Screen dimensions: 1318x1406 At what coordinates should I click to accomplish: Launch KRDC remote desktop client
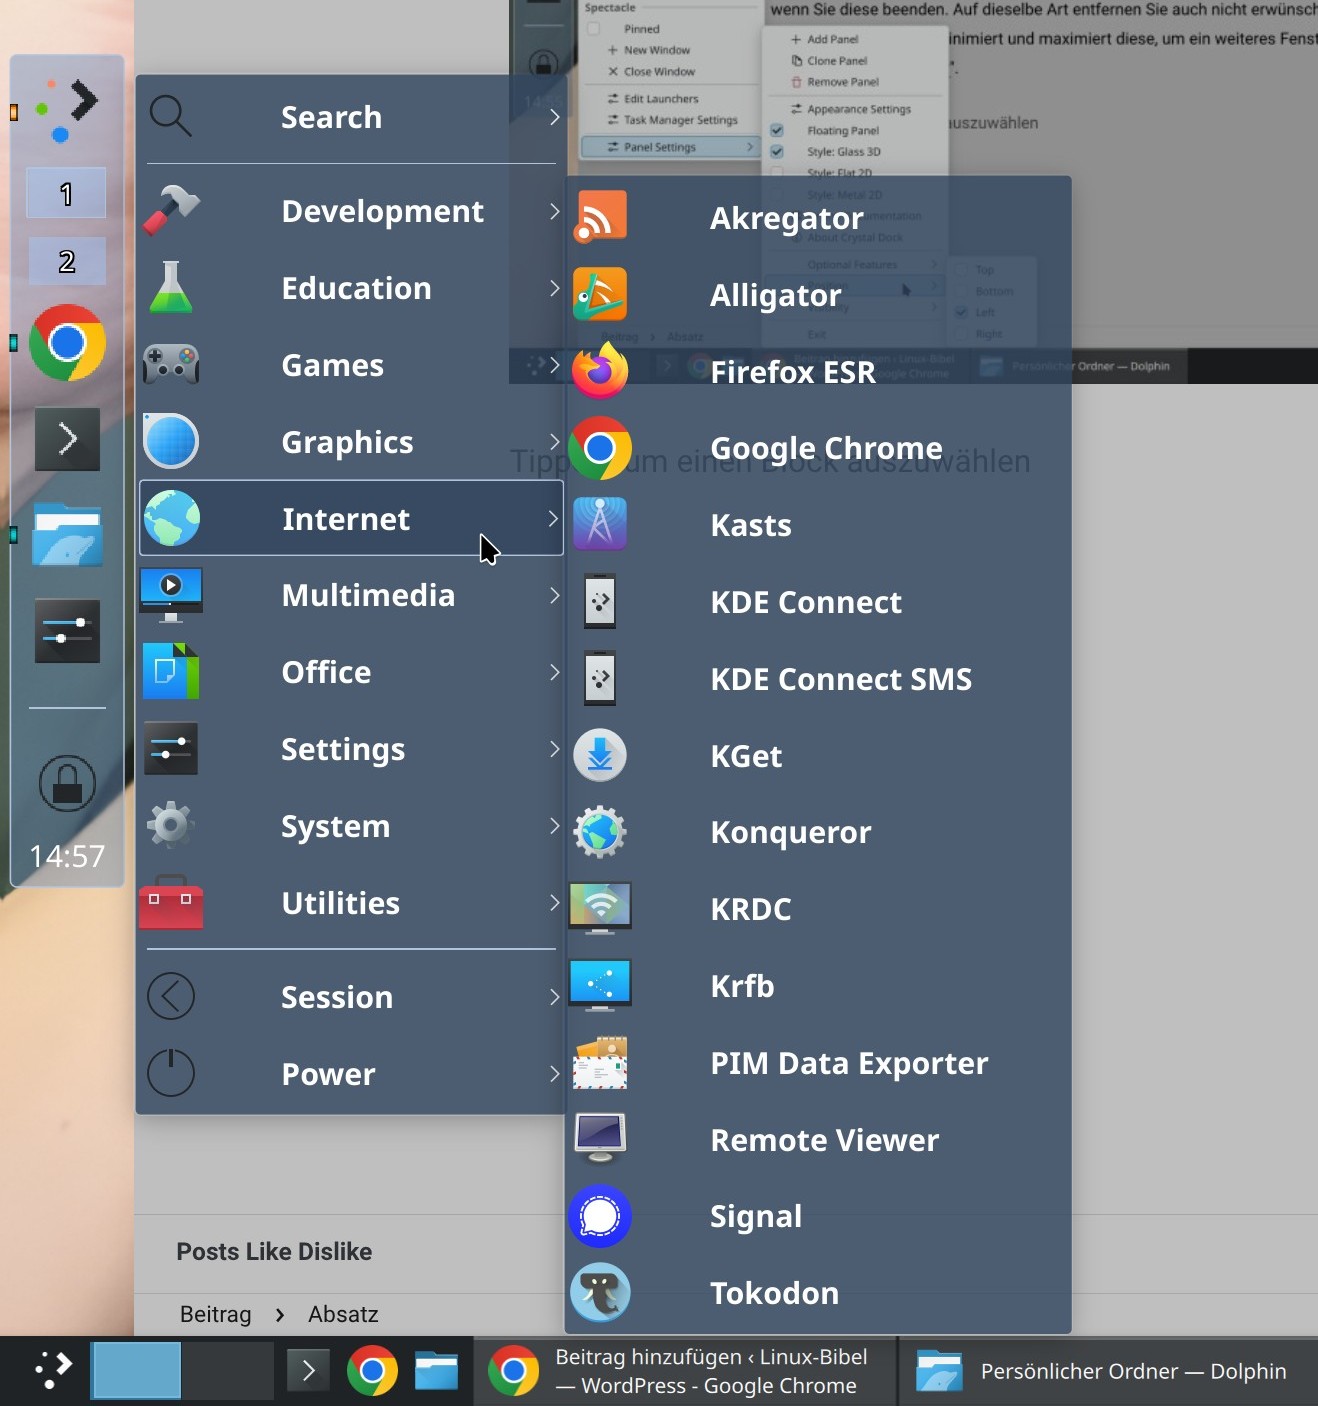[818, 909]
